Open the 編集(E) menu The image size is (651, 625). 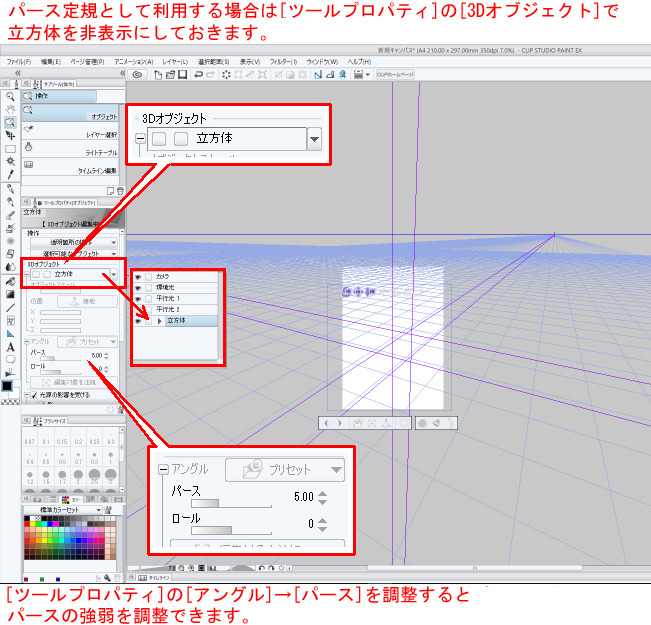51,62
